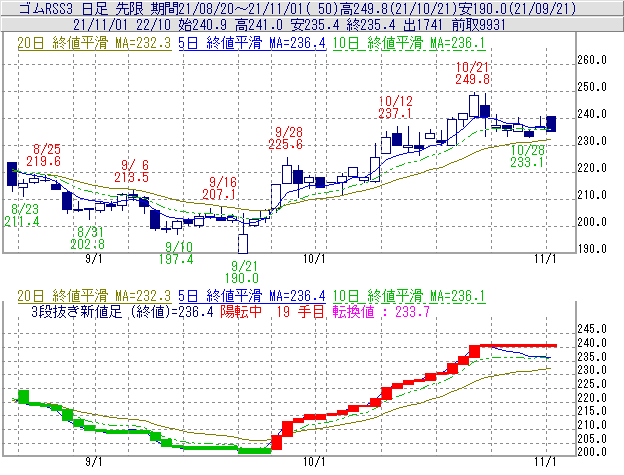Click the last dark candlestick on 11/1
This screenshot has height=475, width=624.
click(x=551, y=124)
